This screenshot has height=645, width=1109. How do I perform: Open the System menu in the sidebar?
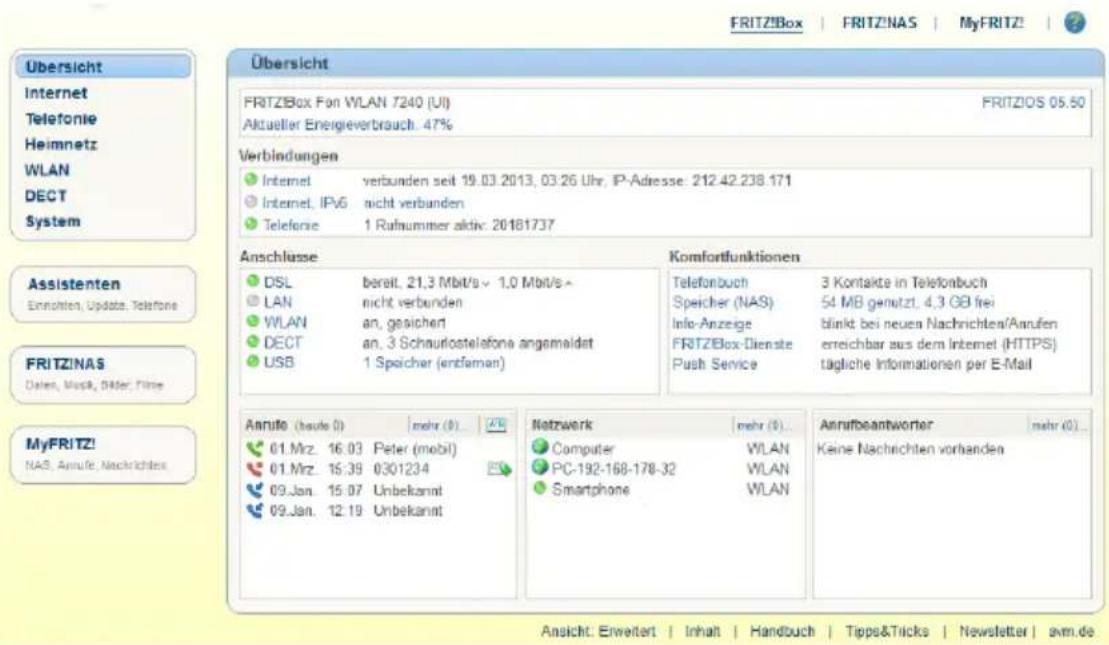[52, 221]
